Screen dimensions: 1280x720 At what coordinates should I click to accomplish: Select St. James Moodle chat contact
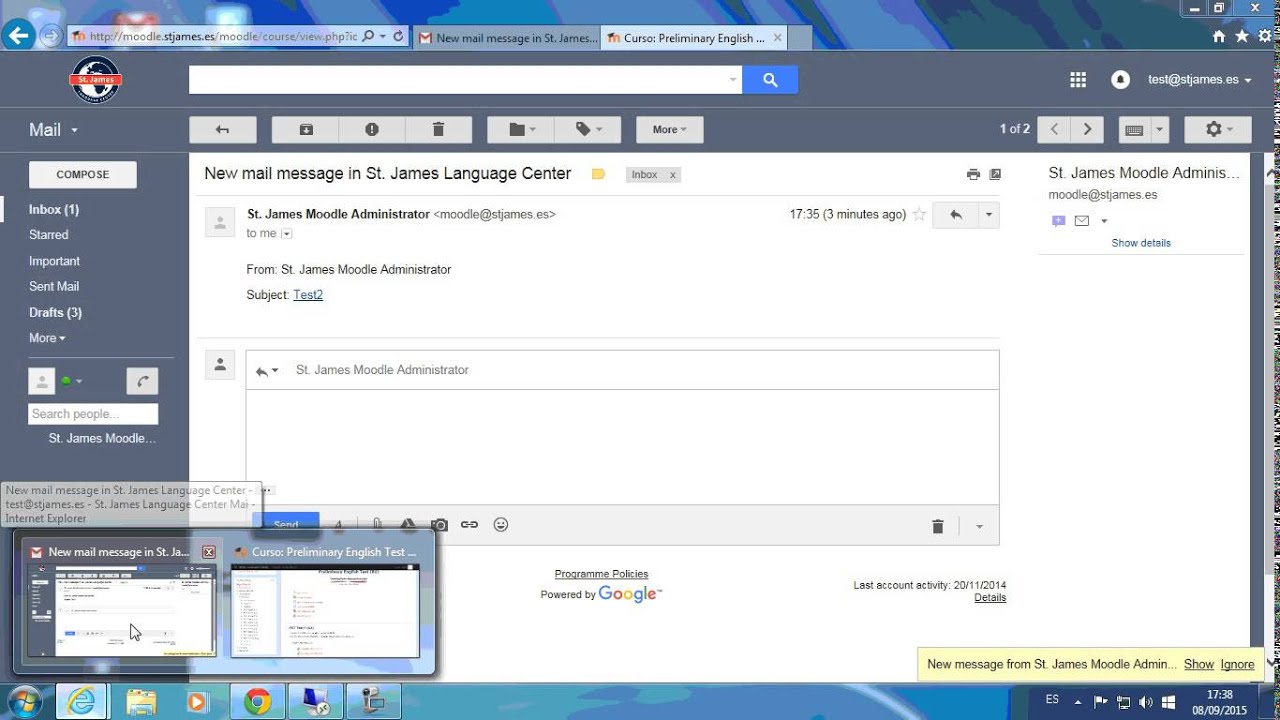pos(102,438)
